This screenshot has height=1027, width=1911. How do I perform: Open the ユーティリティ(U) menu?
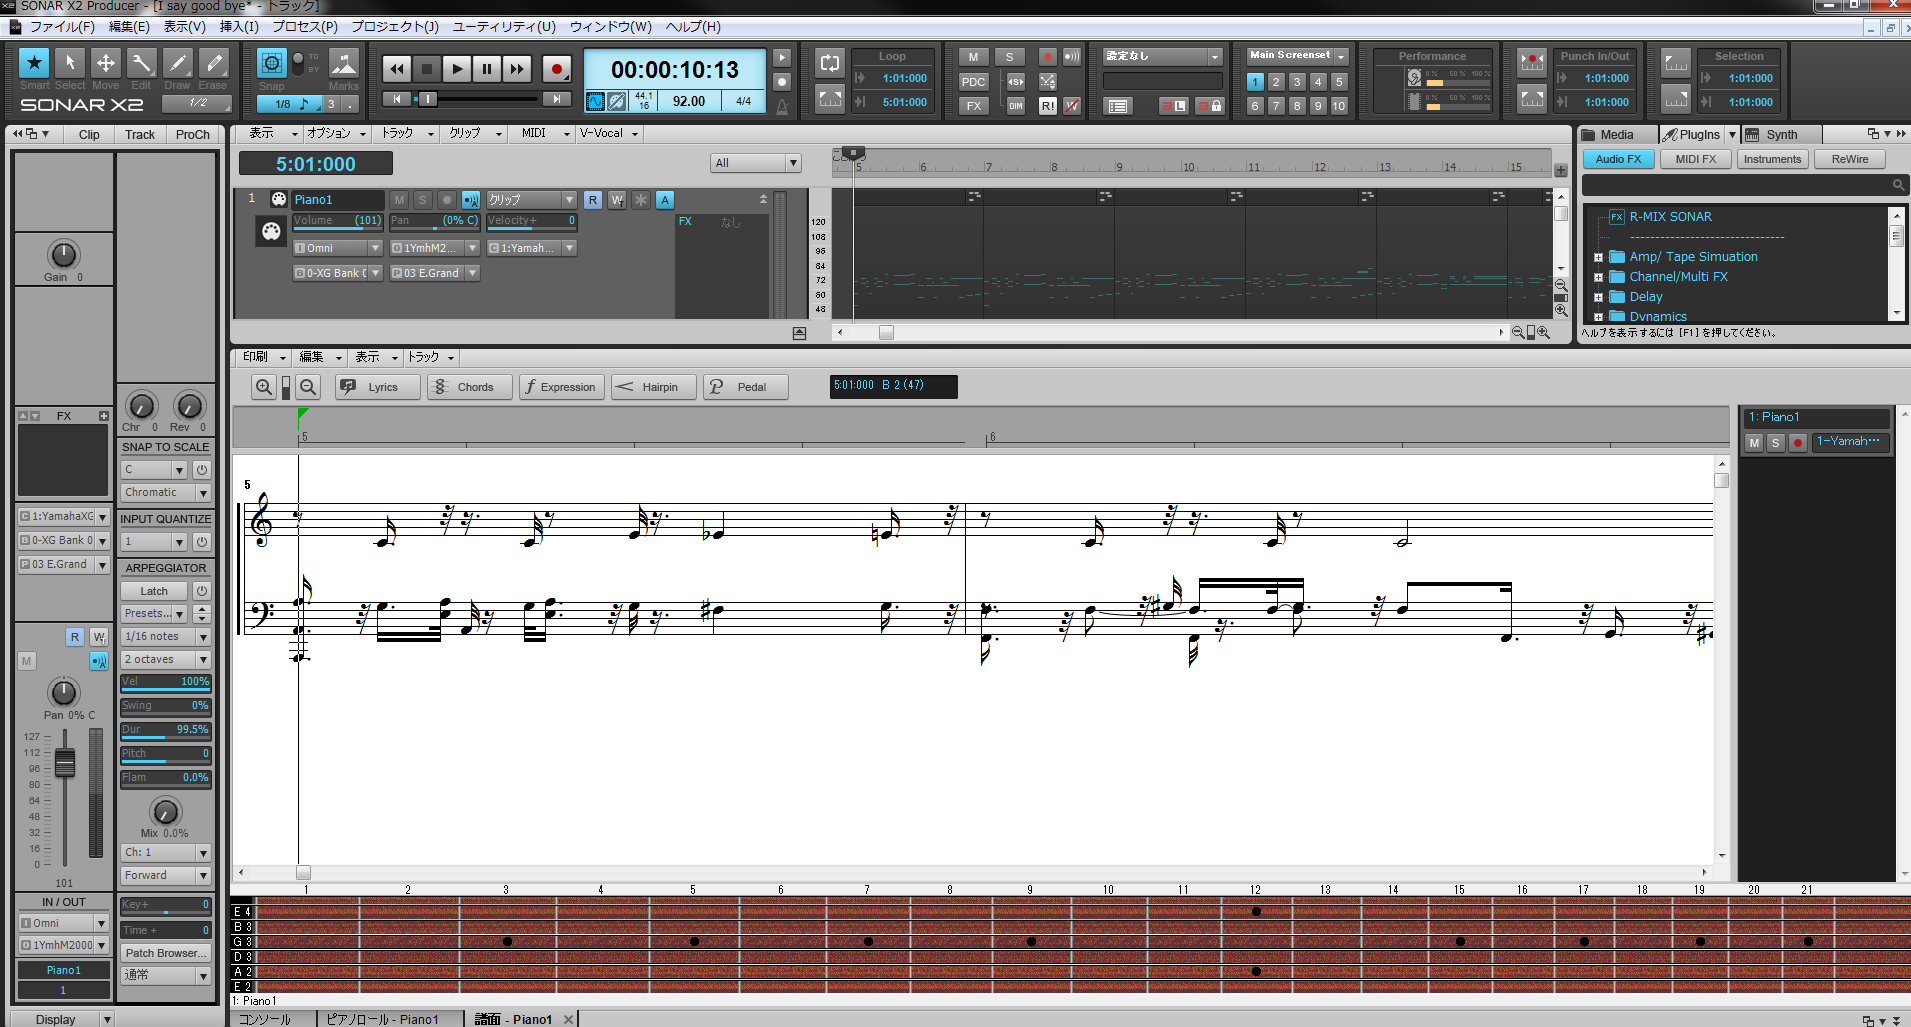click(504, 27)
